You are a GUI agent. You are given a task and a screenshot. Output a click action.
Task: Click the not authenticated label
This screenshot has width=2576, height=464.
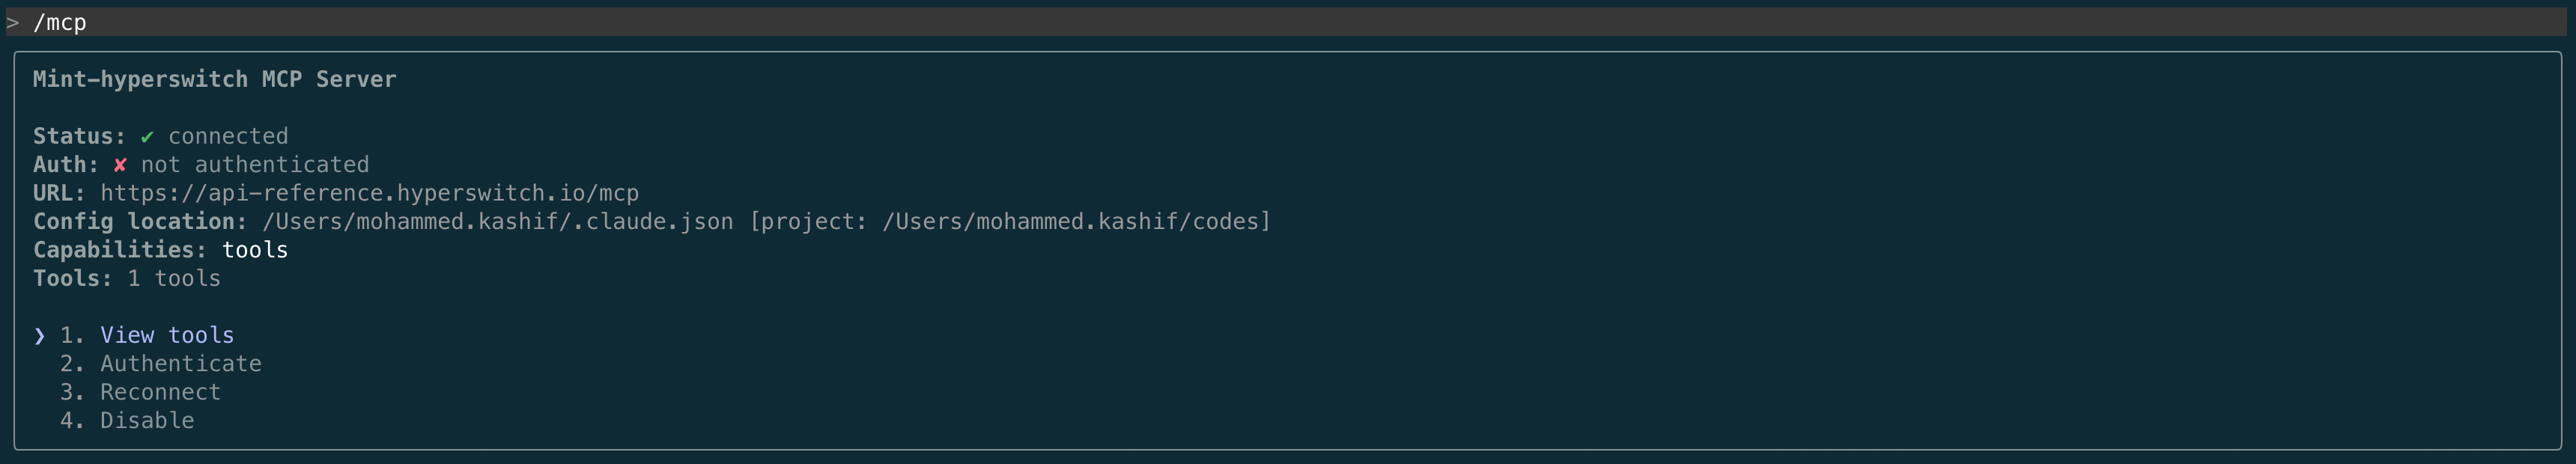(257, 164)
